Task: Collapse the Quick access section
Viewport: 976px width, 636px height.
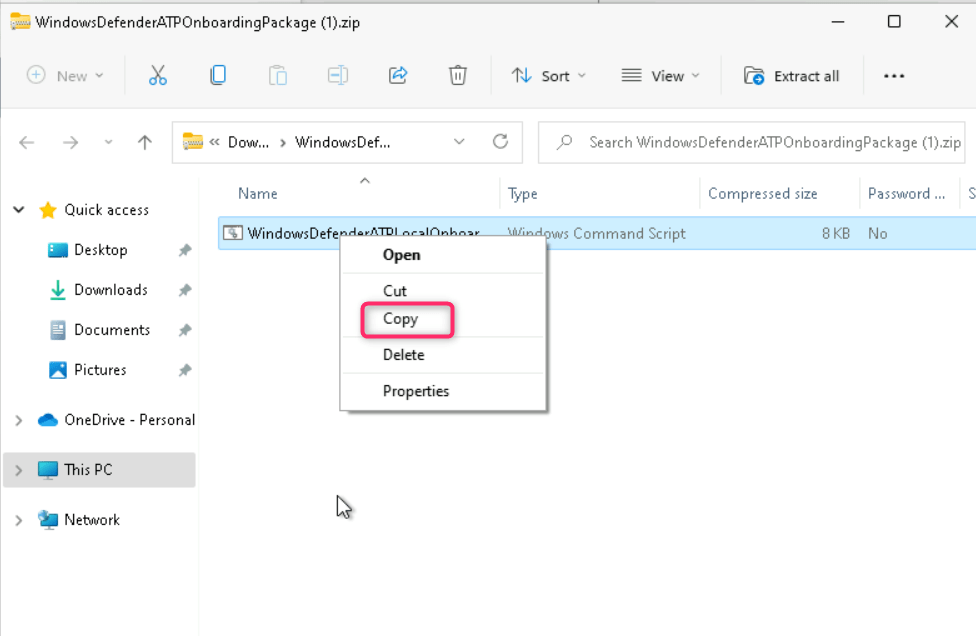Action: click(x=19, y=210)
